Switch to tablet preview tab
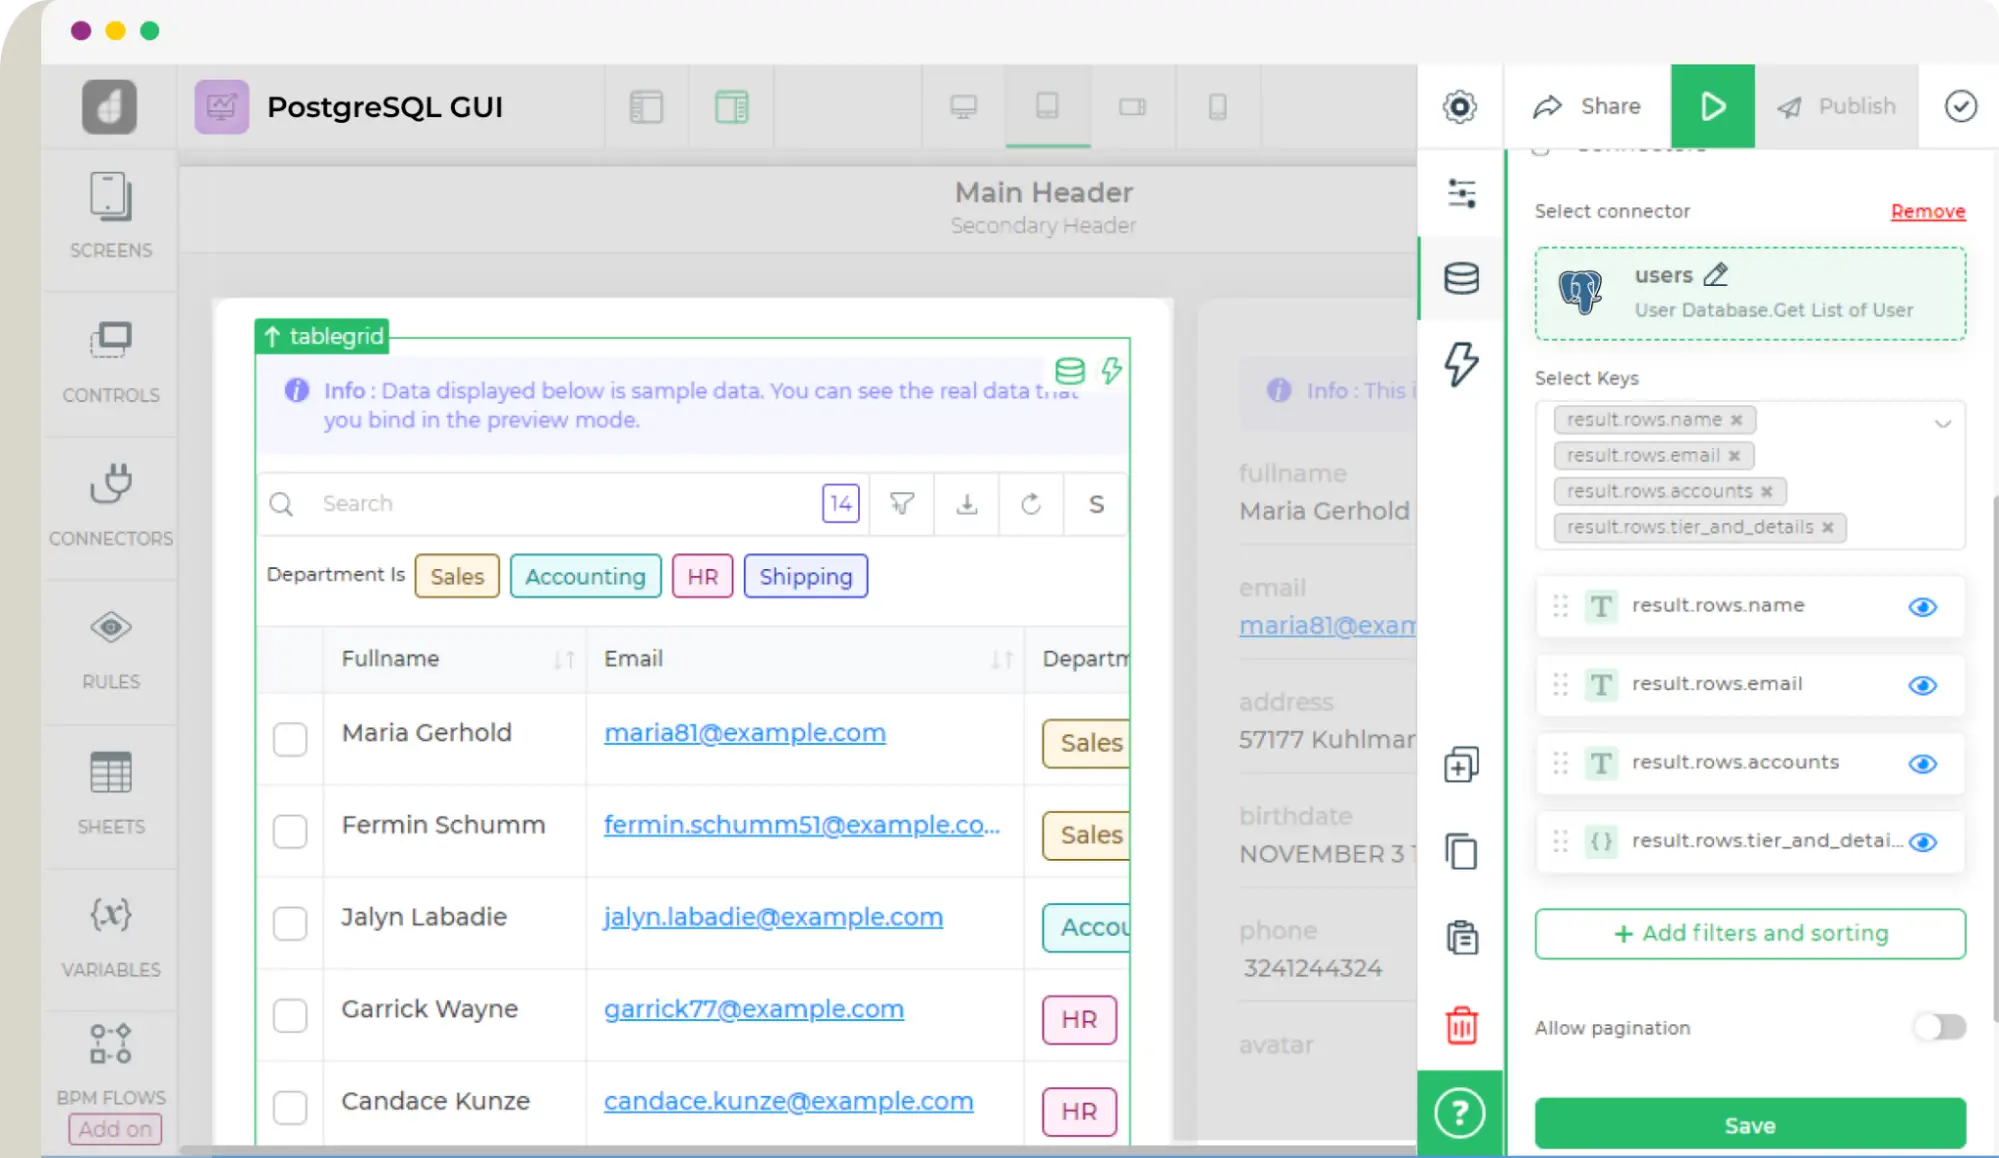This screenshot has width=1999, height=1158. pos(1047,106)
